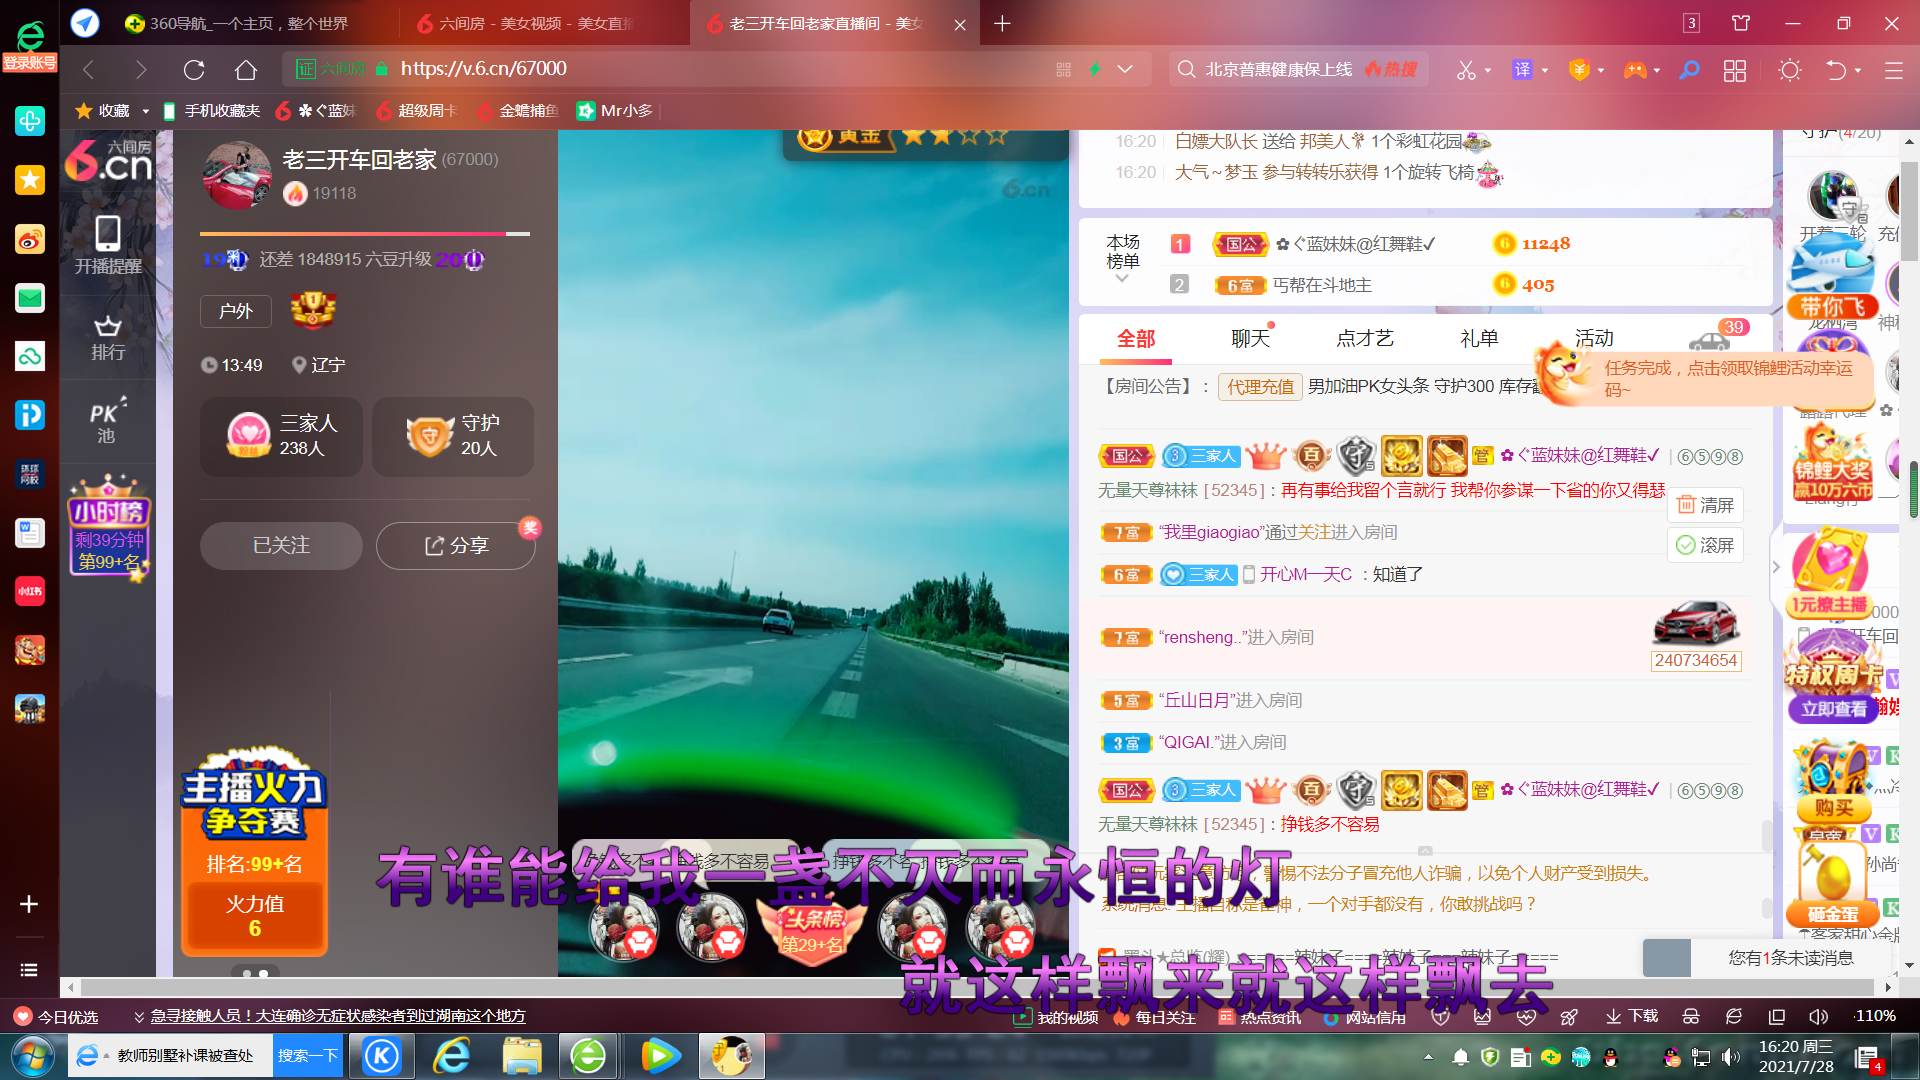Expand the right-side panel collapse arrow
The image size is (1920, 1080).
tap(1776, 567)
